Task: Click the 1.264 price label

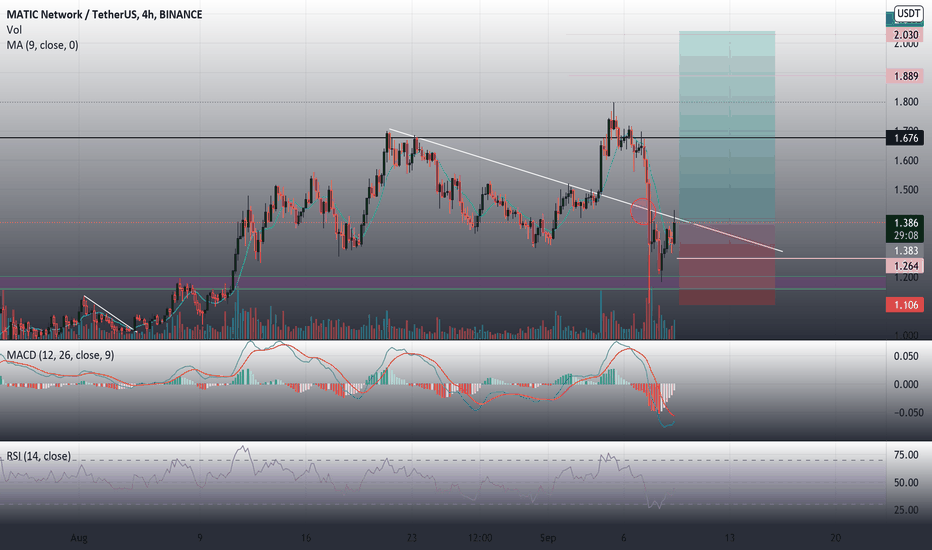Action: point(905,266)
